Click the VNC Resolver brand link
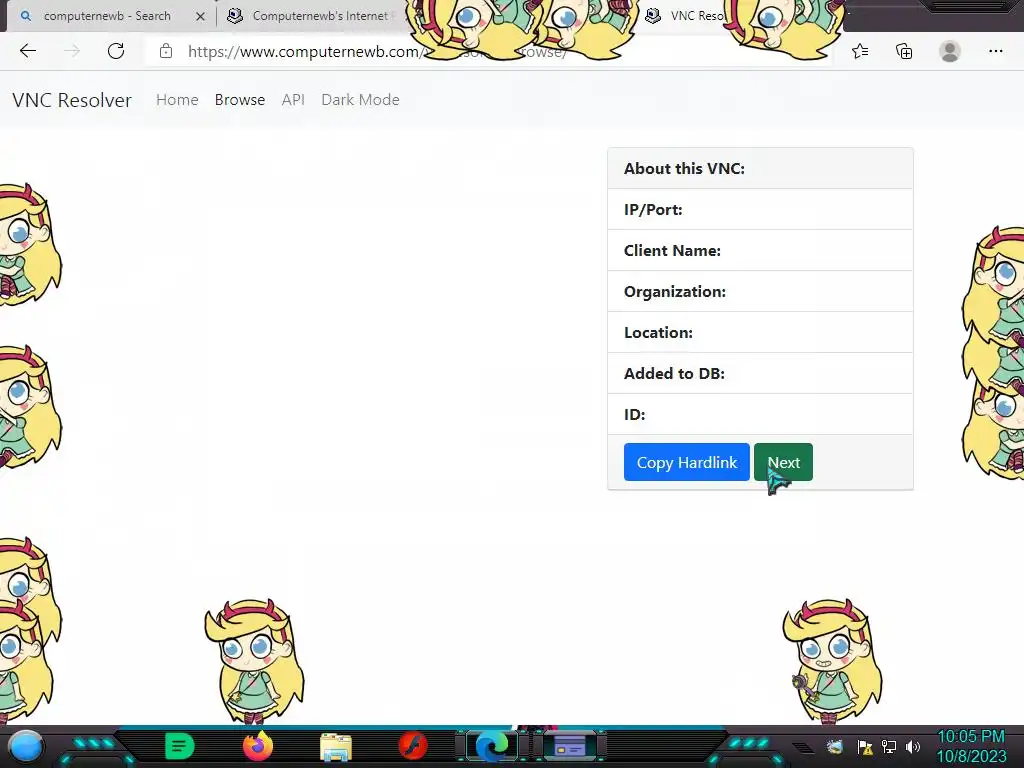Screen dimensions: 1024x768 click(72, 100)
